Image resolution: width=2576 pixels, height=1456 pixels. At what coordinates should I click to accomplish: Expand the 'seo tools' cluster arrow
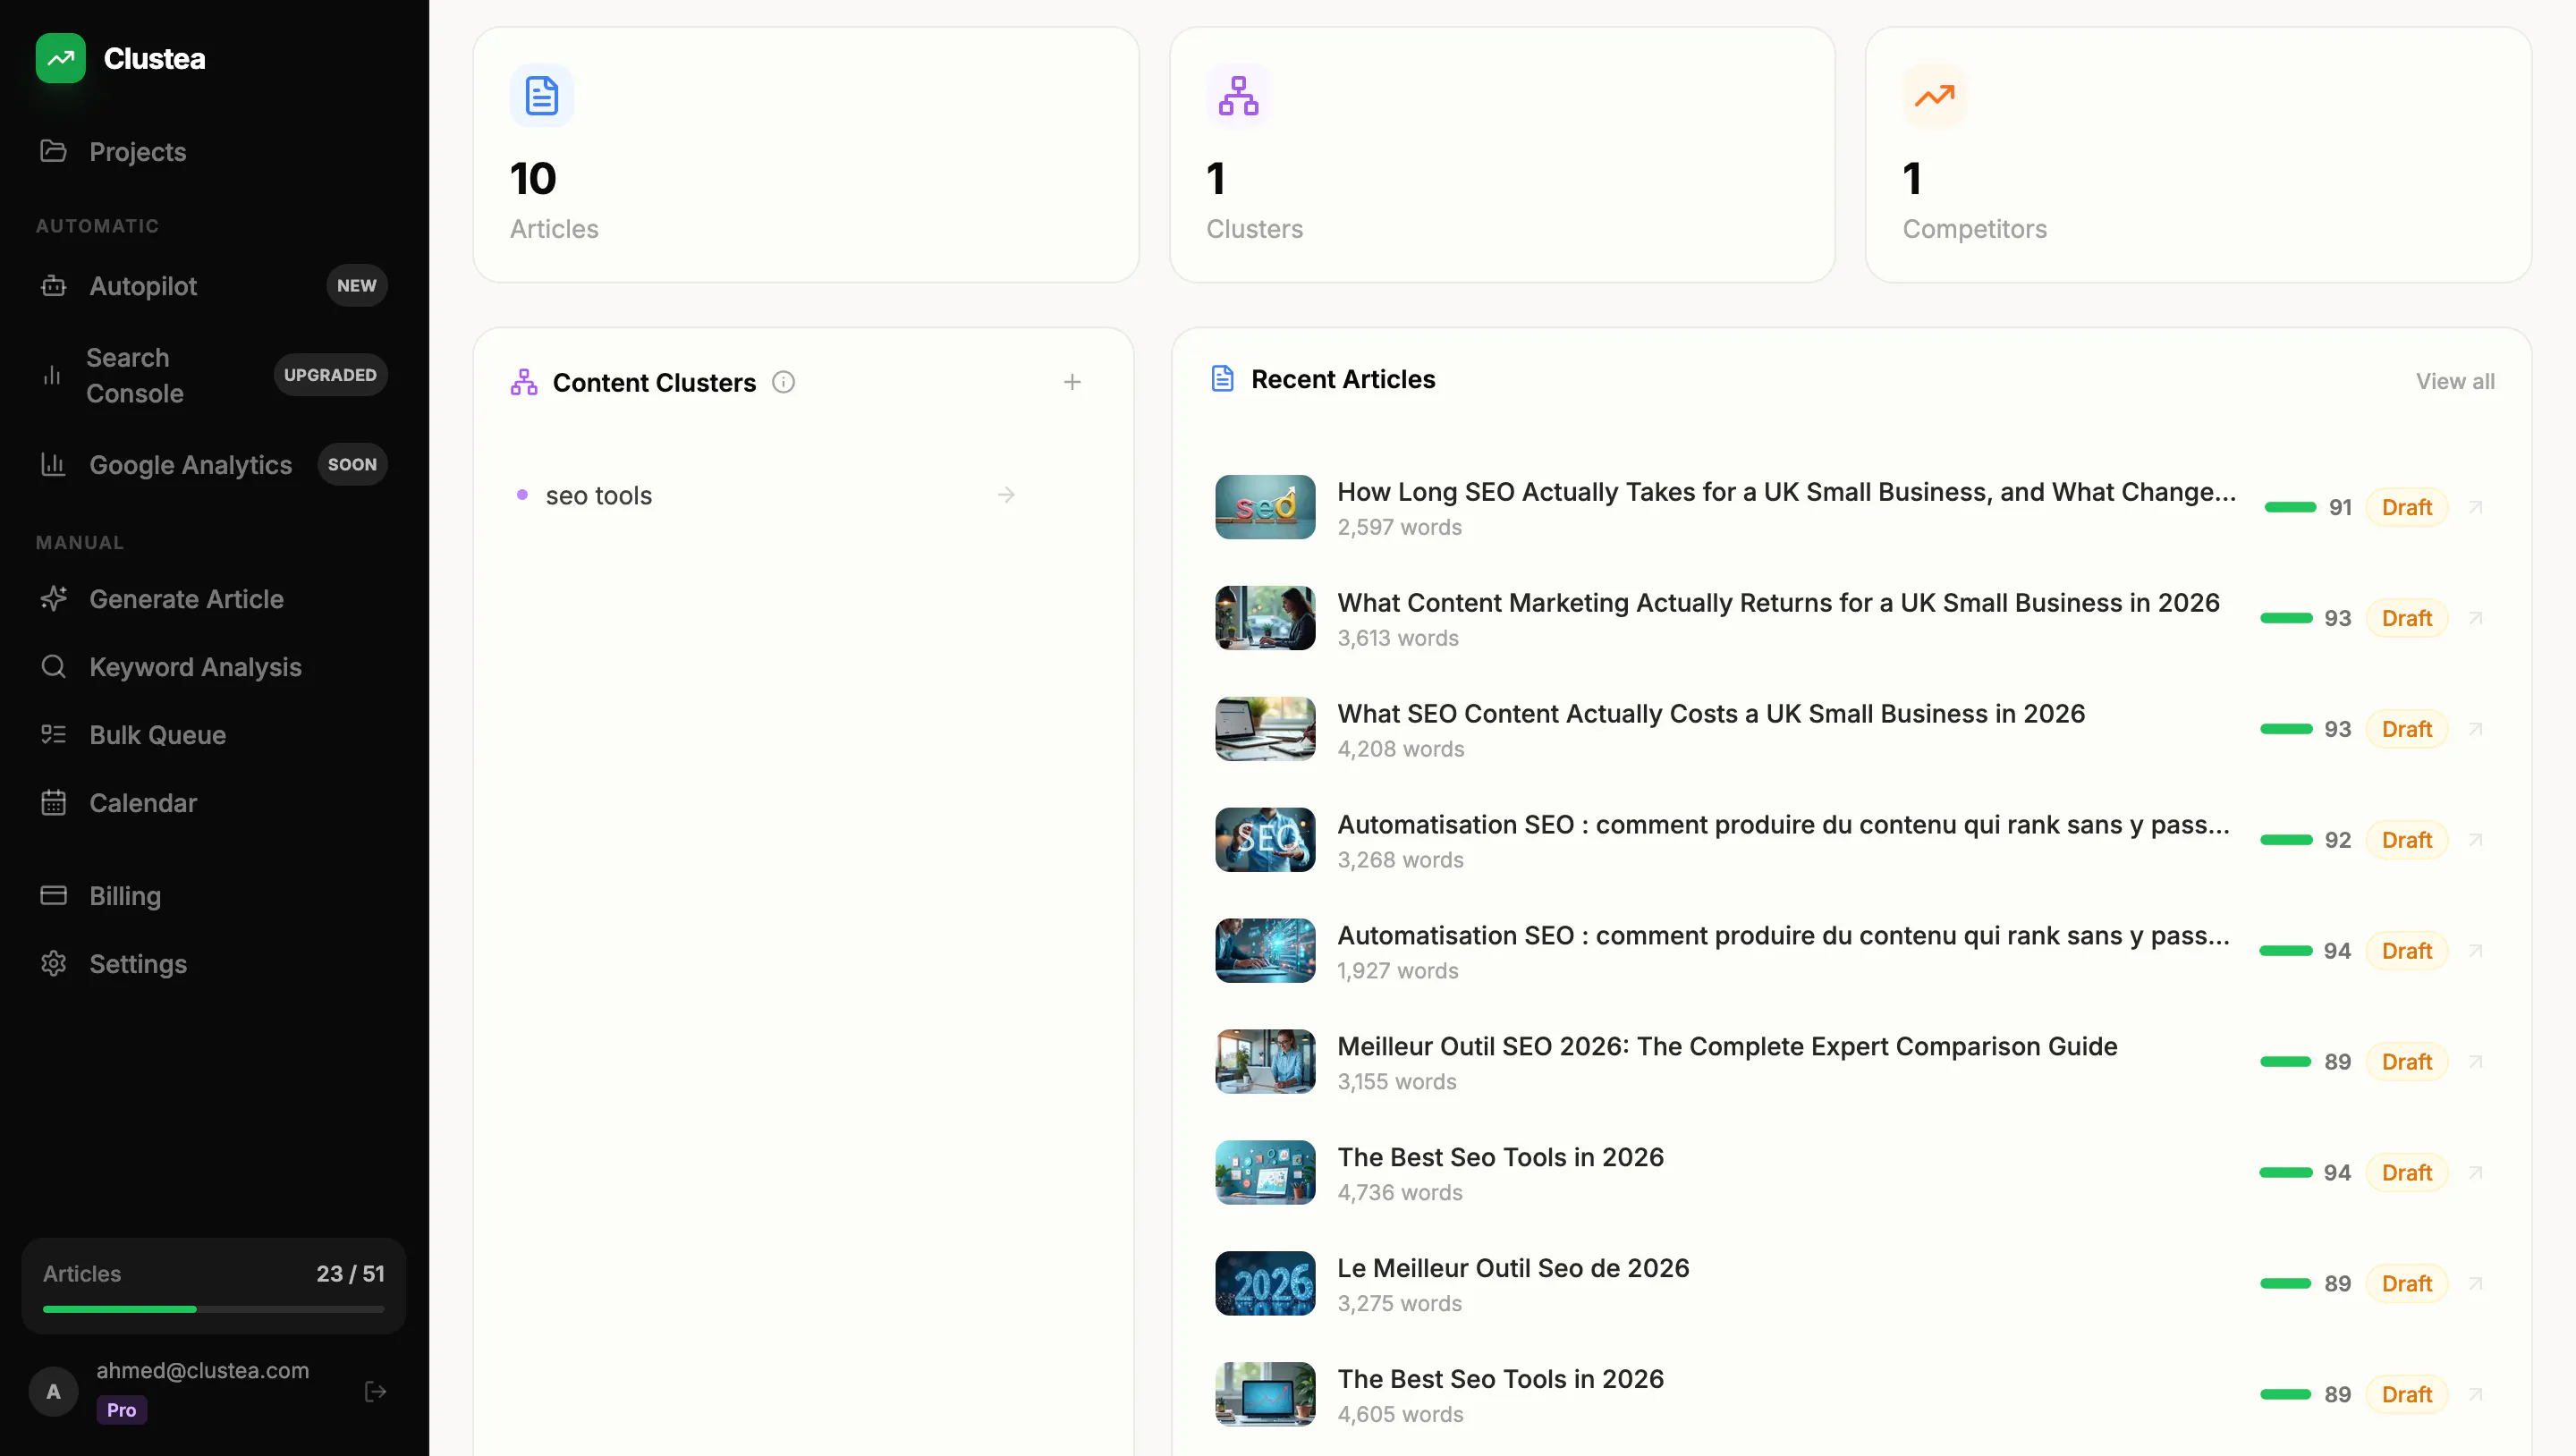click(x=1006, y=495)
